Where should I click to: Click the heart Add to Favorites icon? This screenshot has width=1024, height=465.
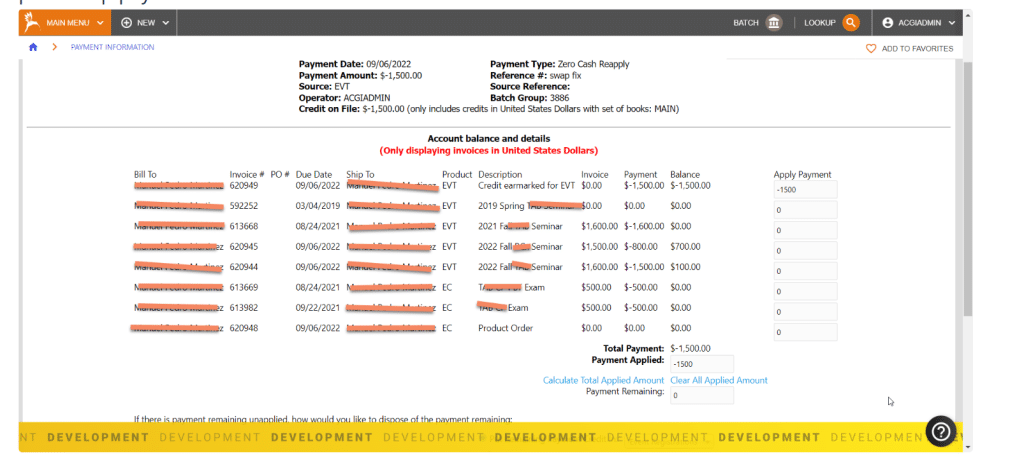pos(871,48)
